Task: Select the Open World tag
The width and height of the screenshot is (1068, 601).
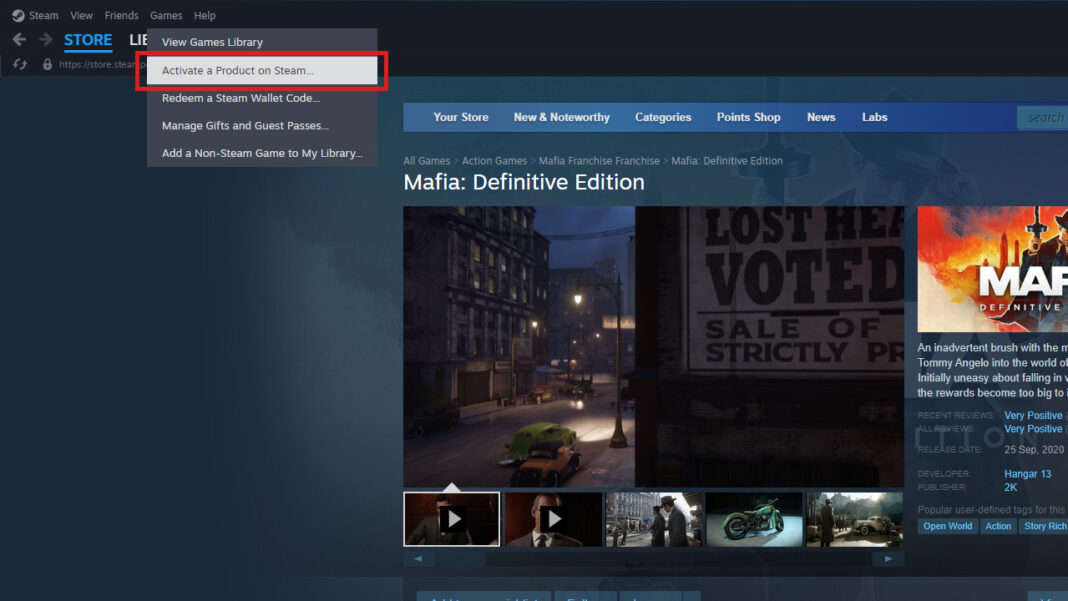Action: 946,525
